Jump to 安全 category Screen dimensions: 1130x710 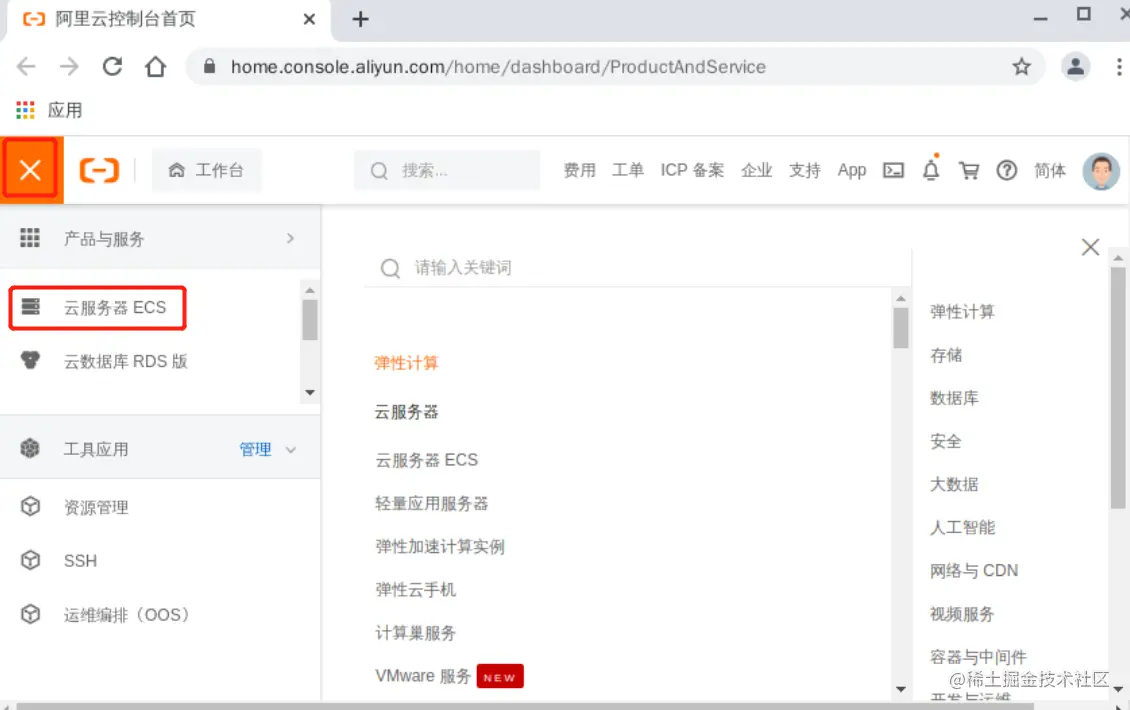coord(946,441)
